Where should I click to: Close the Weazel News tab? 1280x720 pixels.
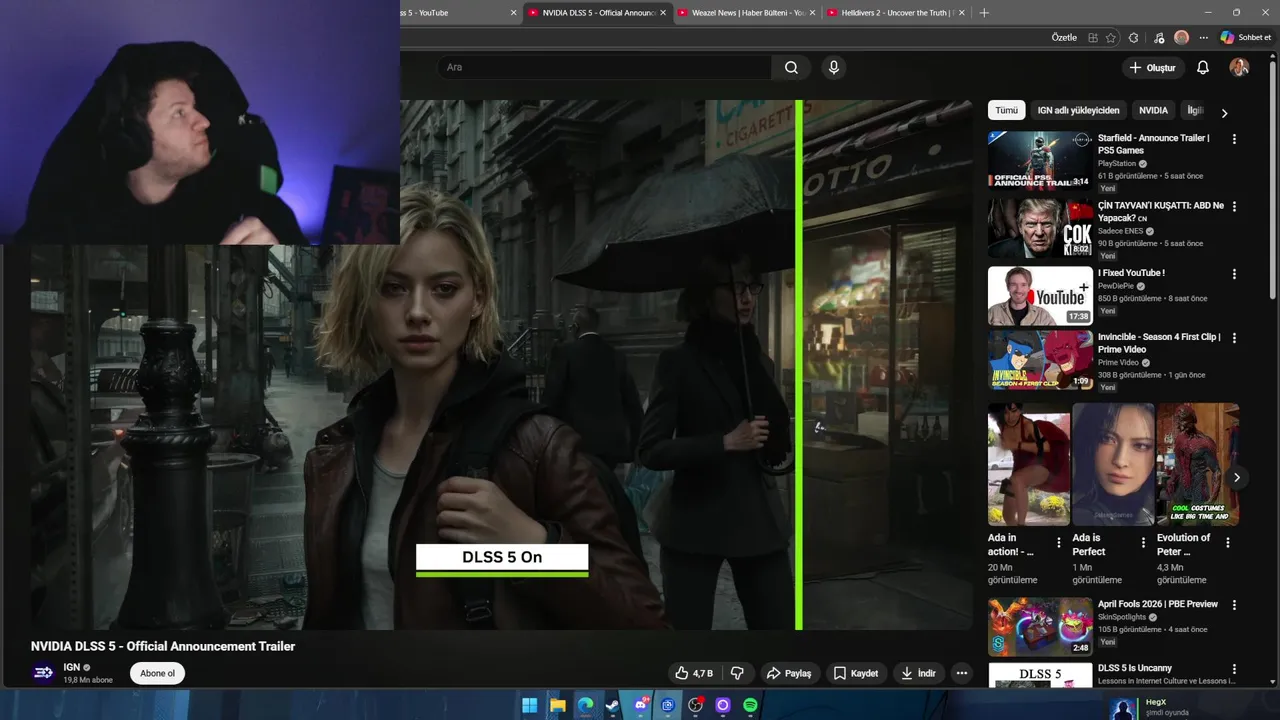tap(812, 13)
